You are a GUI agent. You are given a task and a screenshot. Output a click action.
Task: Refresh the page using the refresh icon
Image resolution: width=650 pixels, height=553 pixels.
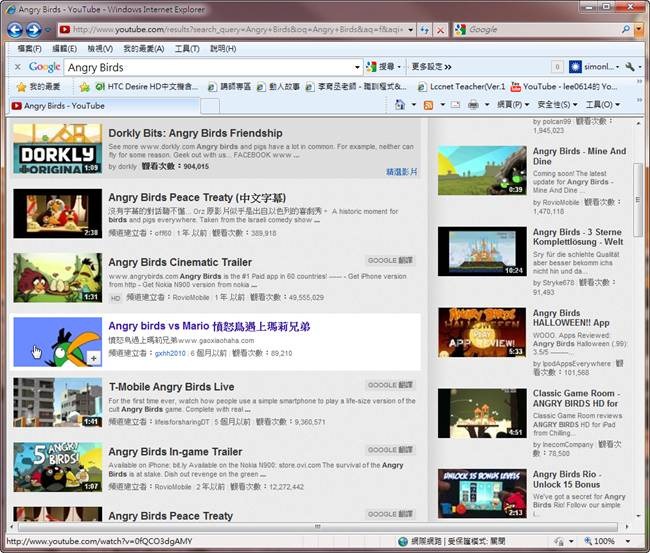(x=424, y=30)
